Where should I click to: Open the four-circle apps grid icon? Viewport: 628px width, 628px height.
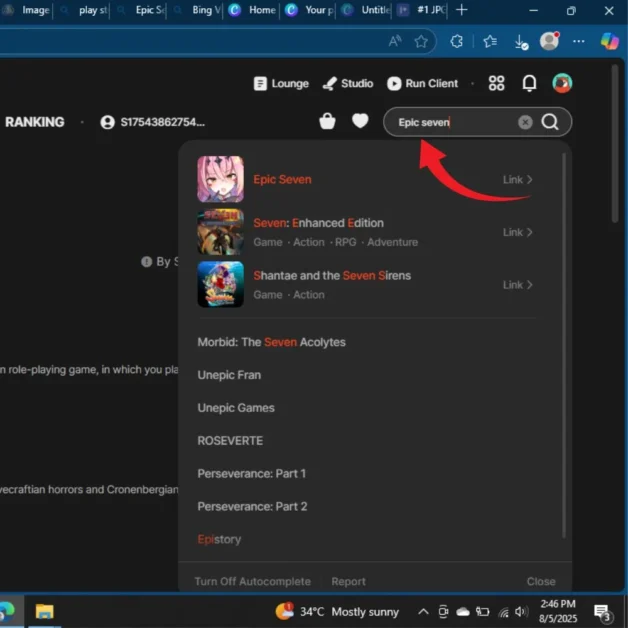(496, 83)
